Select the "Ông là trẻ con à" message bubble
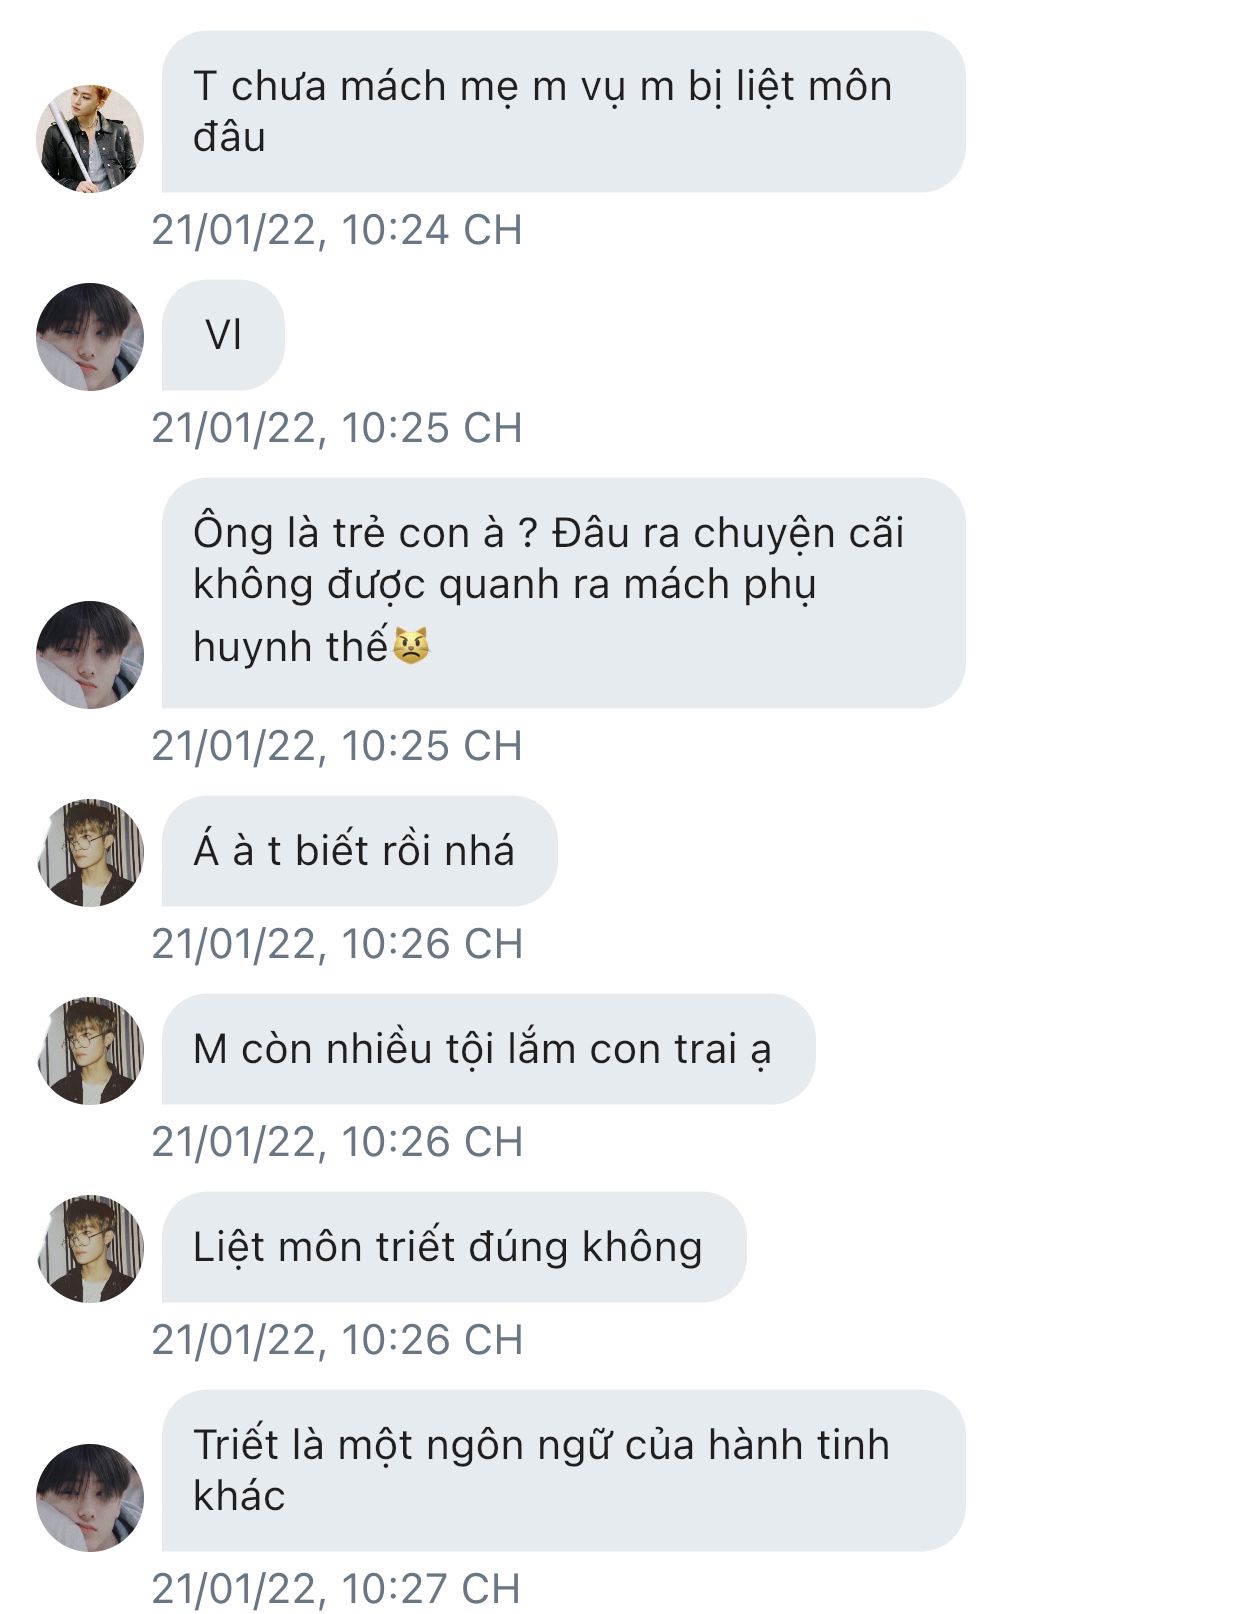This screenshot has height=1614, width=1242. (562, 592)
